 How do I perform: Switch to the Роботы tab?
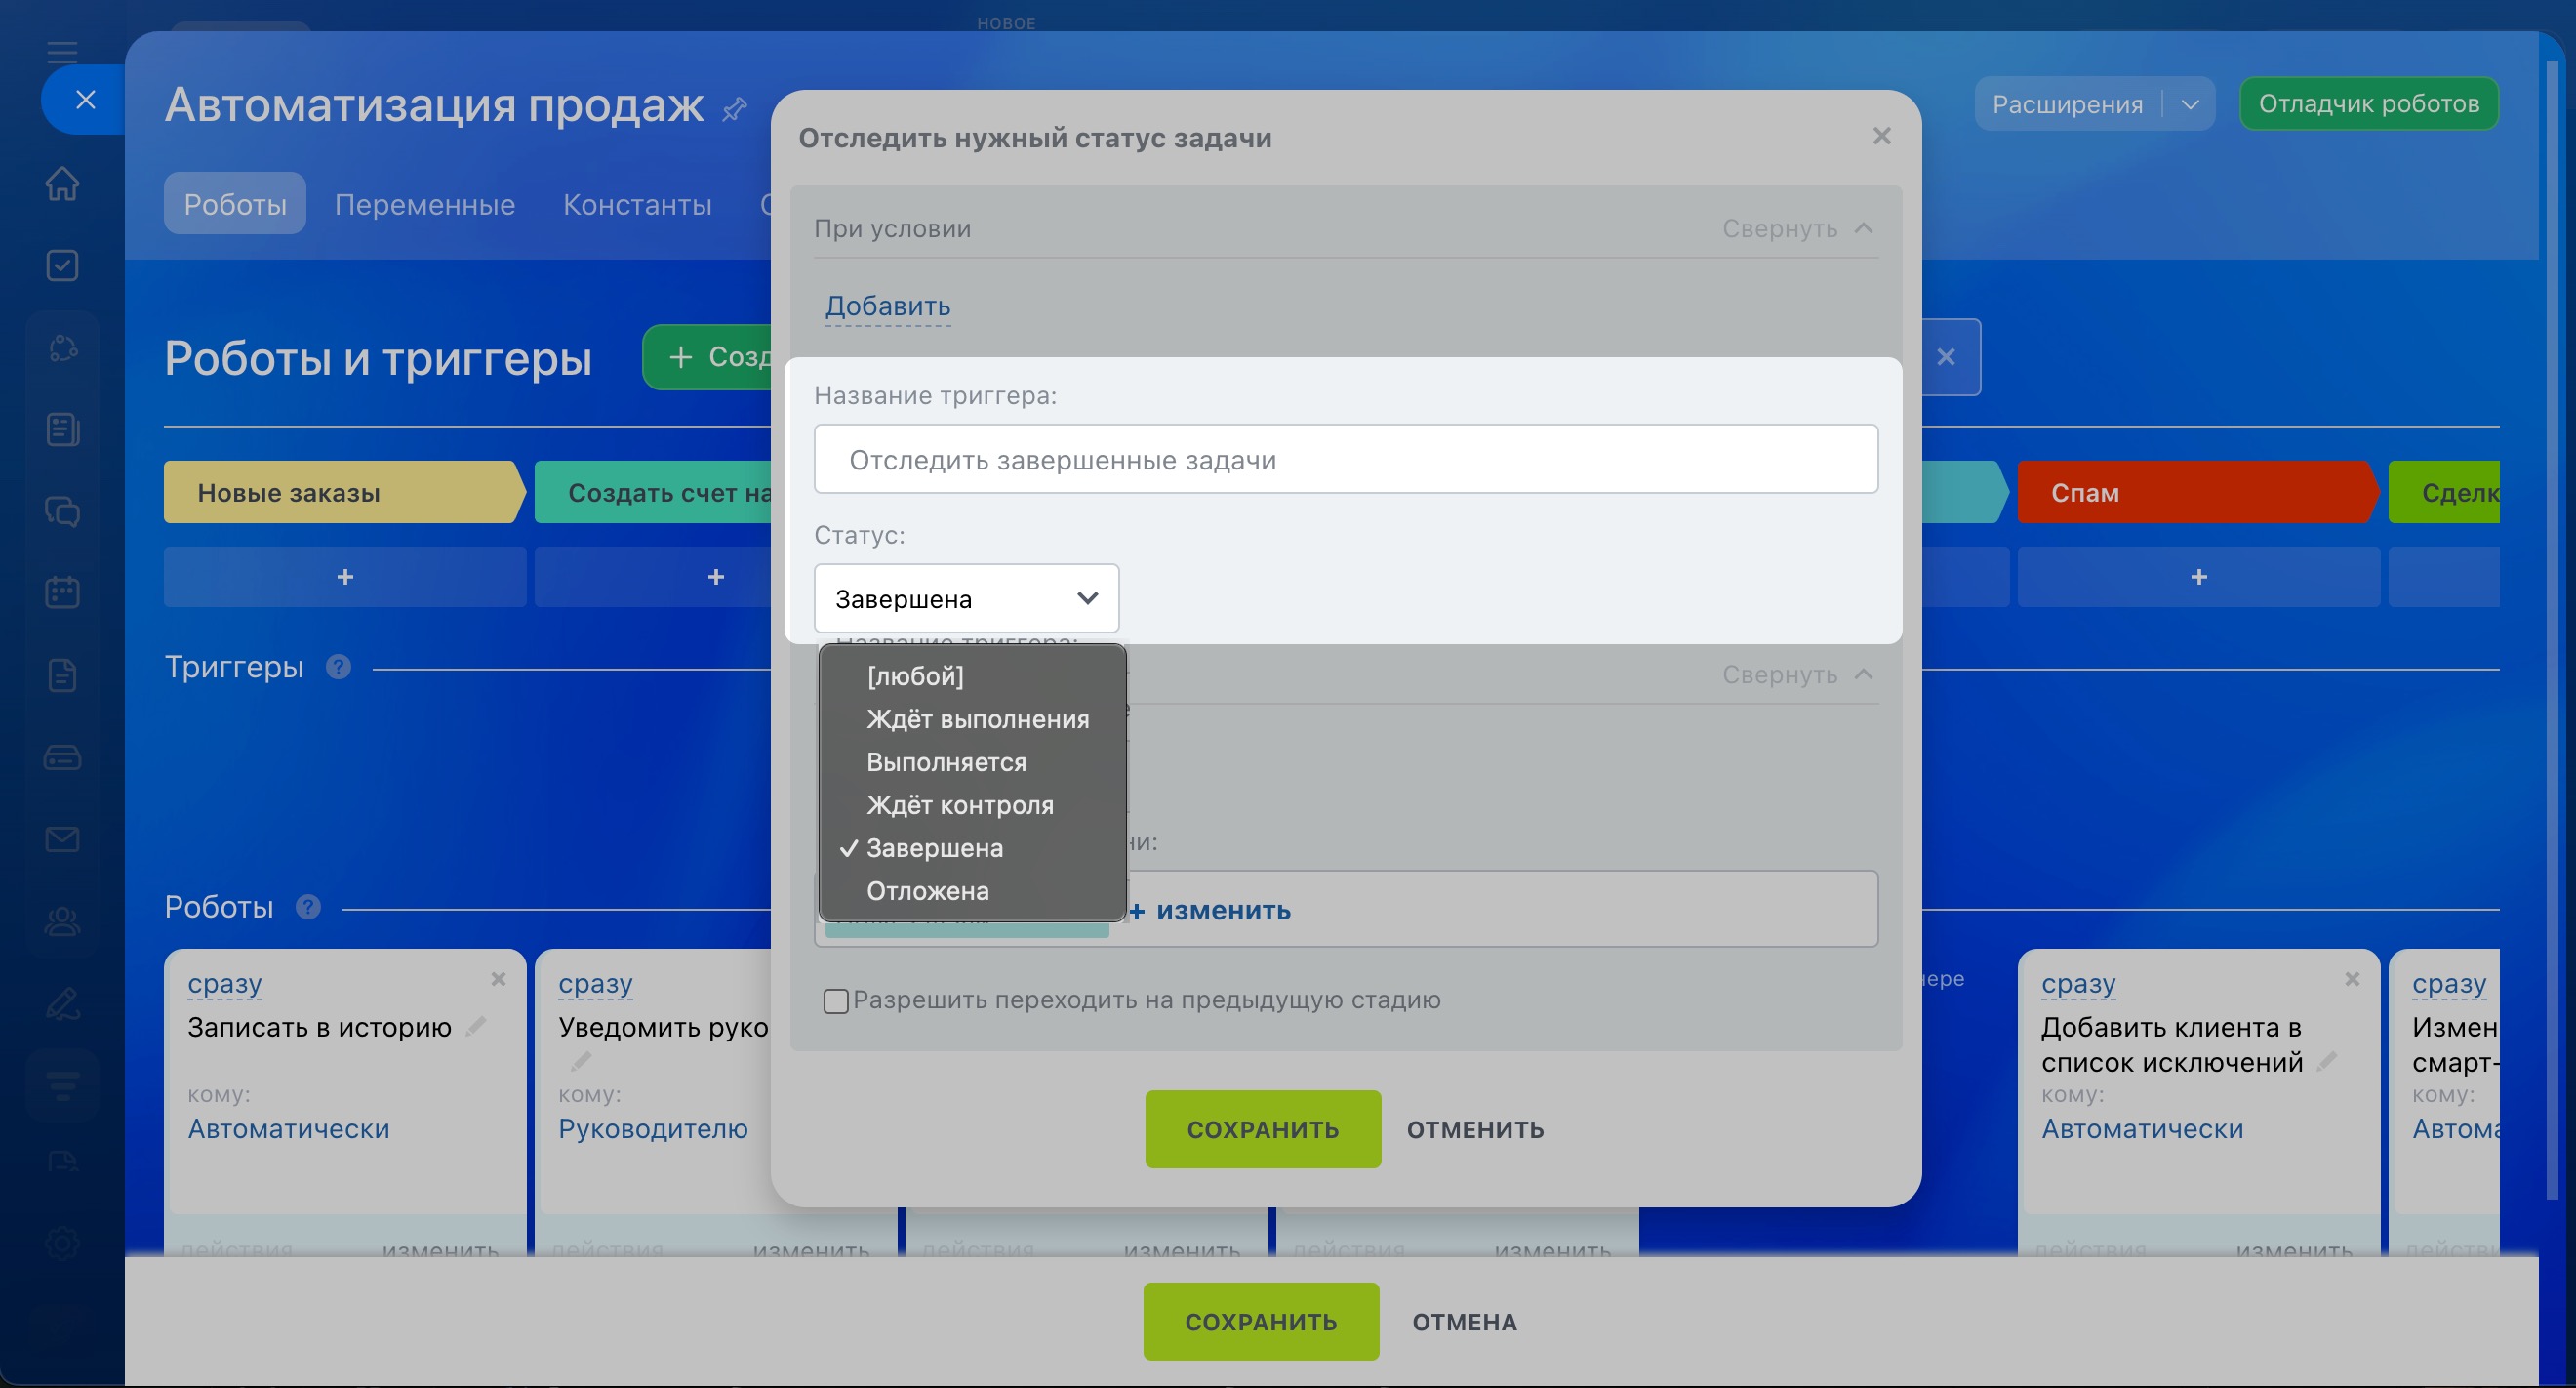[x=235, y=204]
